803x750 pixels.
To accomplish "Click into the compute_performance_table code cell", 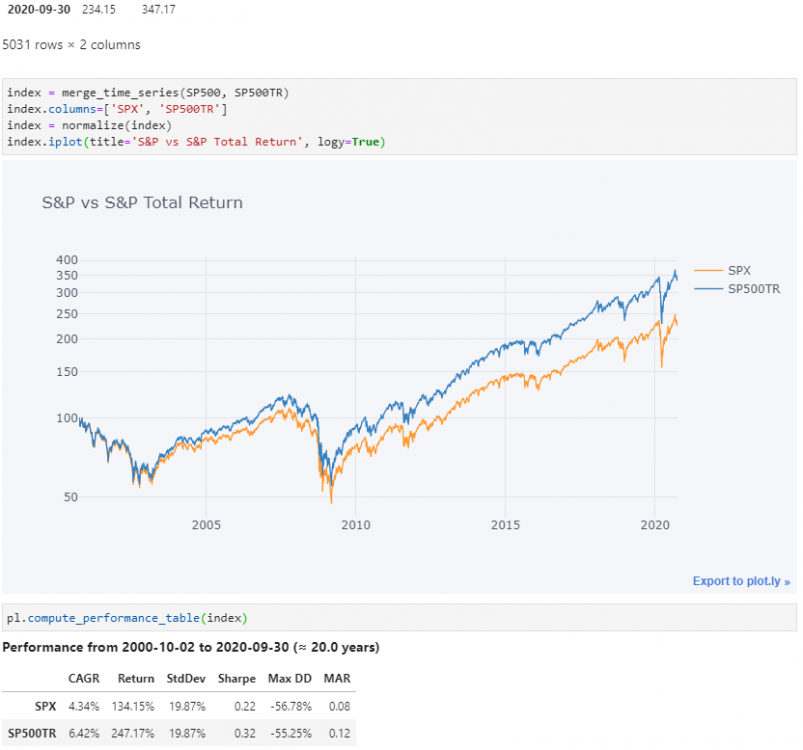I will pyautogui.click(x=399, y=618).
